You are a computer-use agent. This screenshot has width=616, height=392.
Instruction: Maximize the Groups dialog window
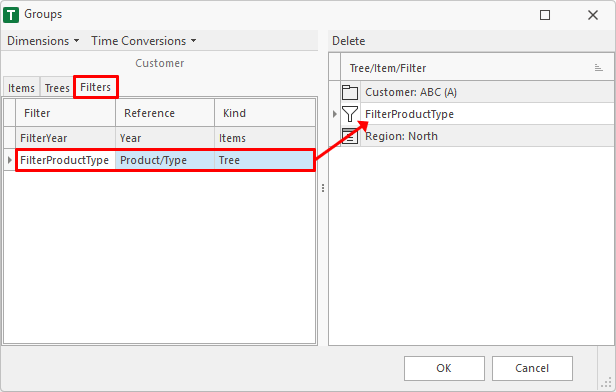point(545,15)
